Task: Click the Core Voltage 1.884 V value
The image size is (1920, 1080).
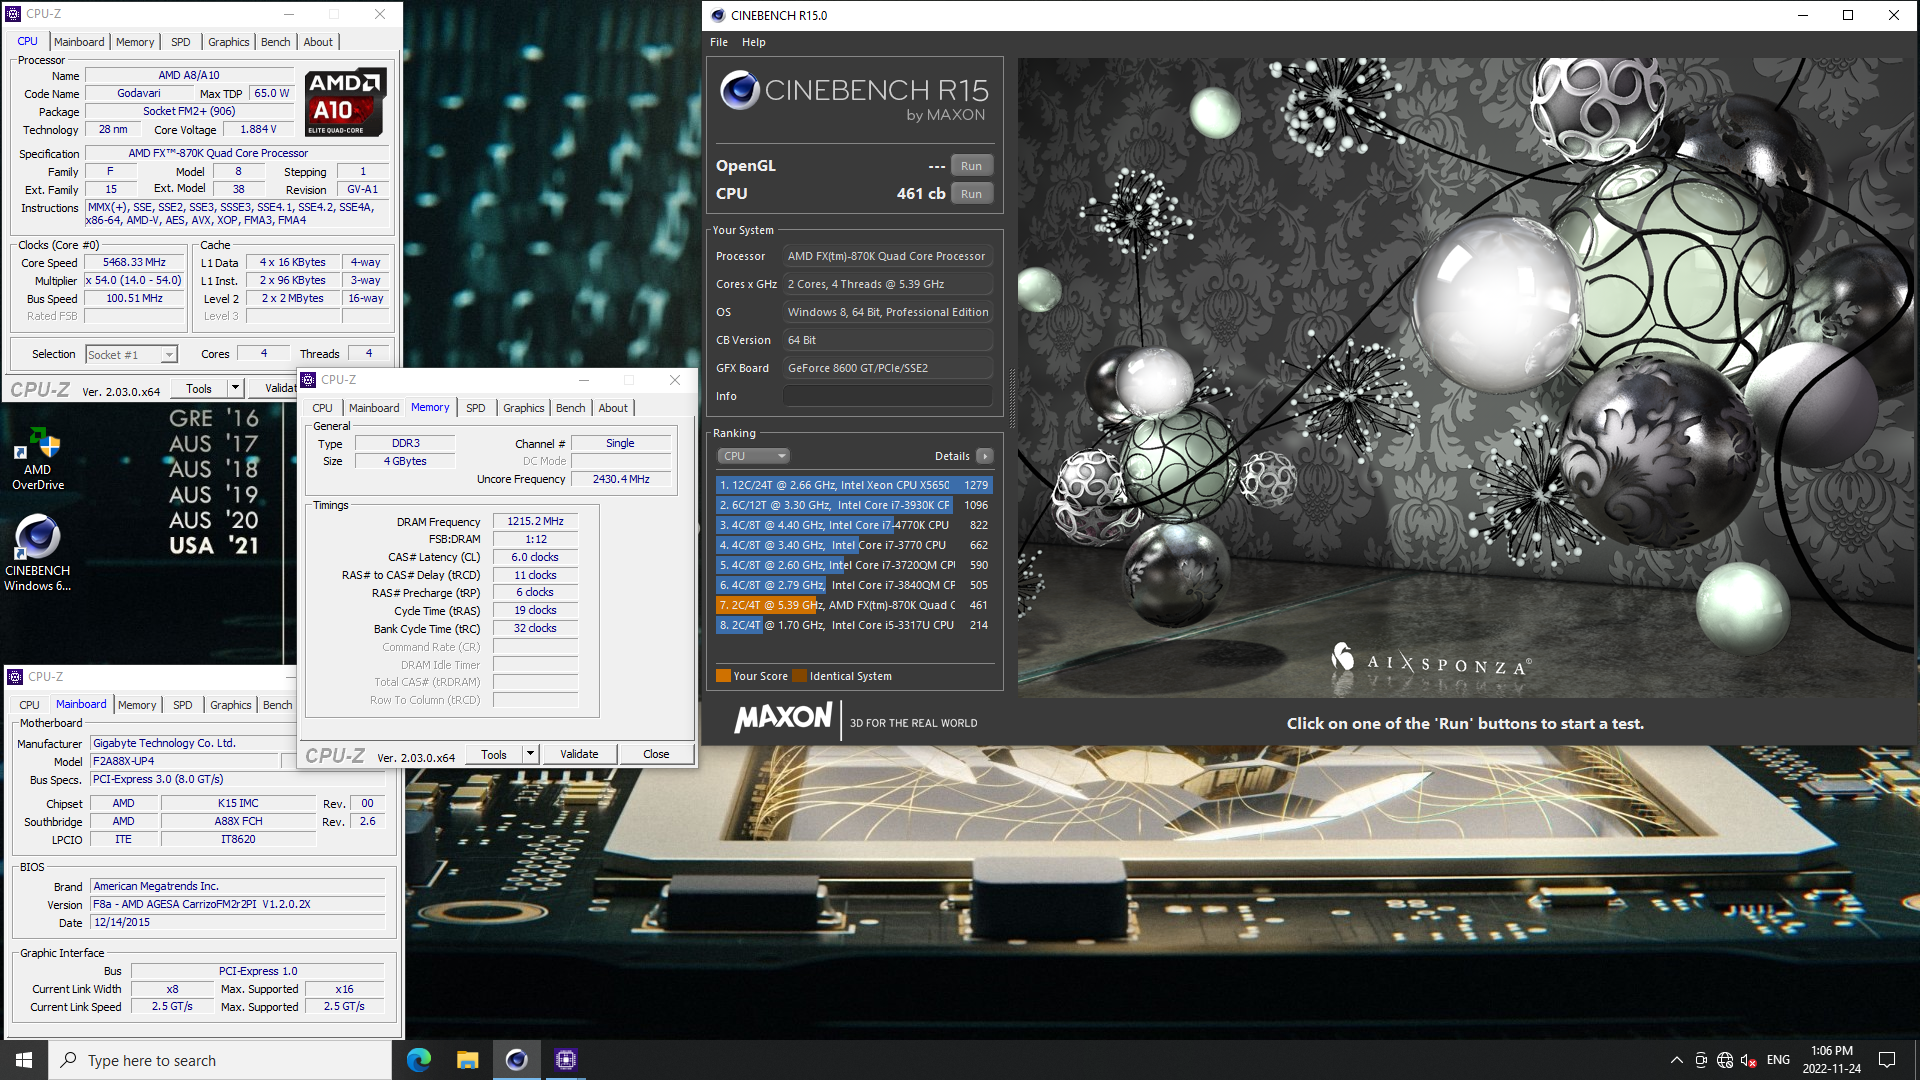Action: 258,129
